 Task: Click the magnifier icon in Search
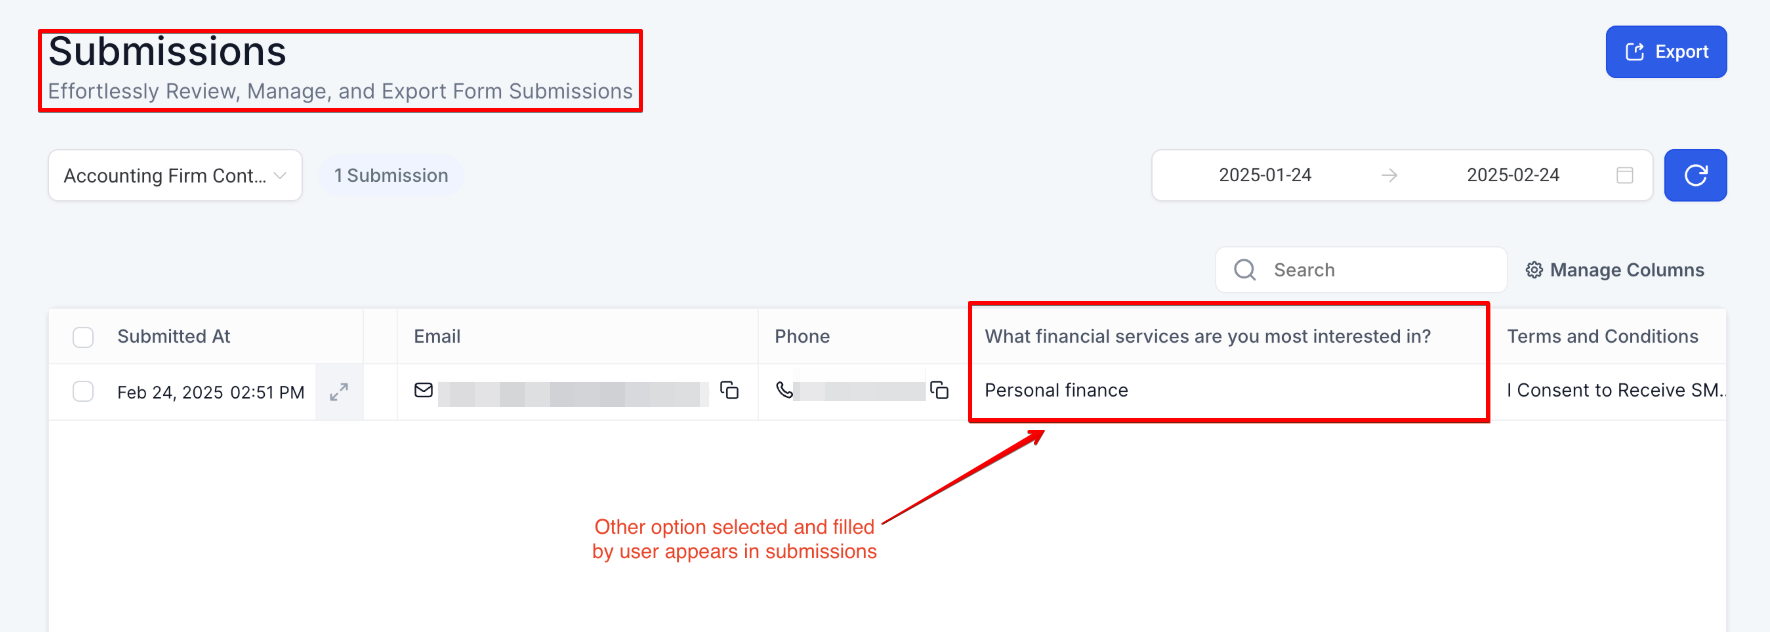[x=1245, y=270]
